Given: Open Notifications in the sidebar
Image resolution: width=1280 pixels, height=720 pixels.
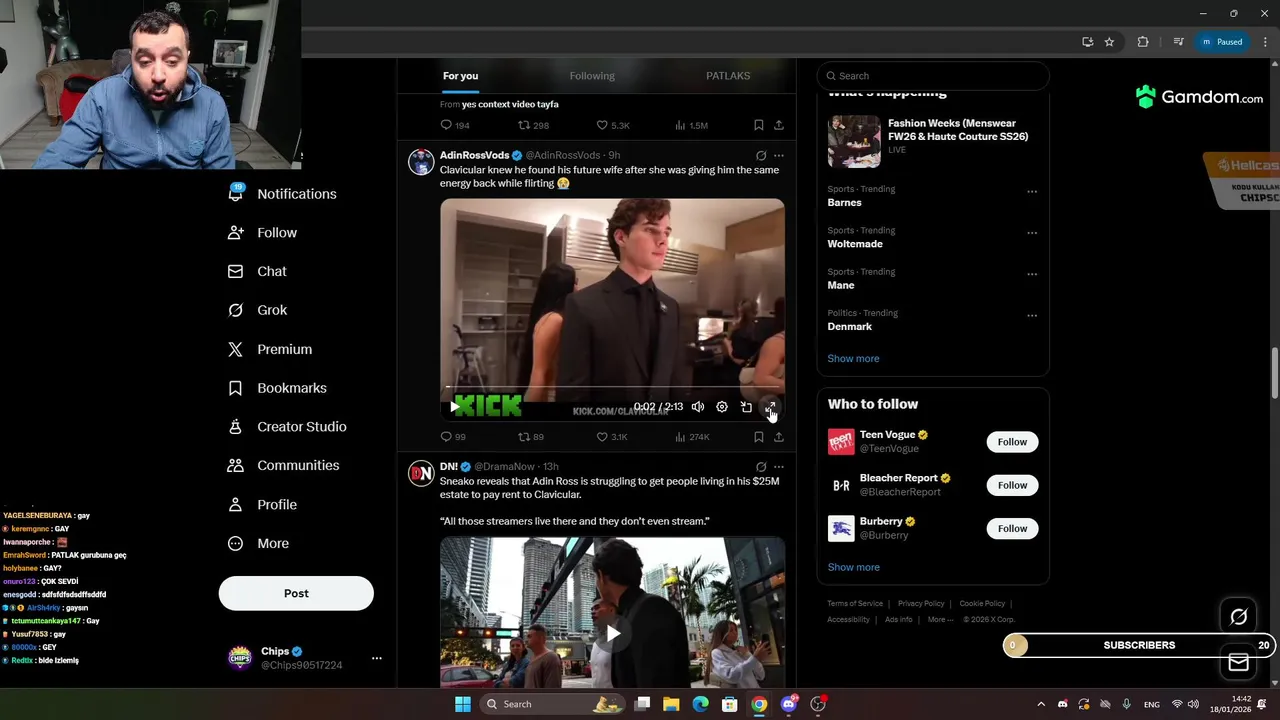Looking at the screenshot, I should tap(282, 194).
